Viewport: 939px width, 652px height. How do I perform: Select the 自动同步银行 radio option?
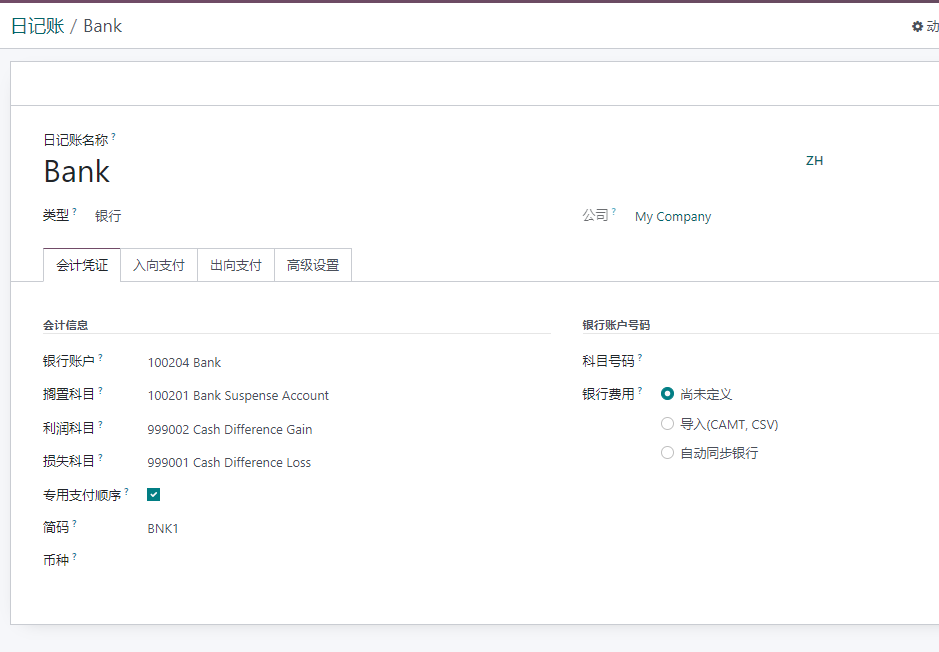(667, 453)
